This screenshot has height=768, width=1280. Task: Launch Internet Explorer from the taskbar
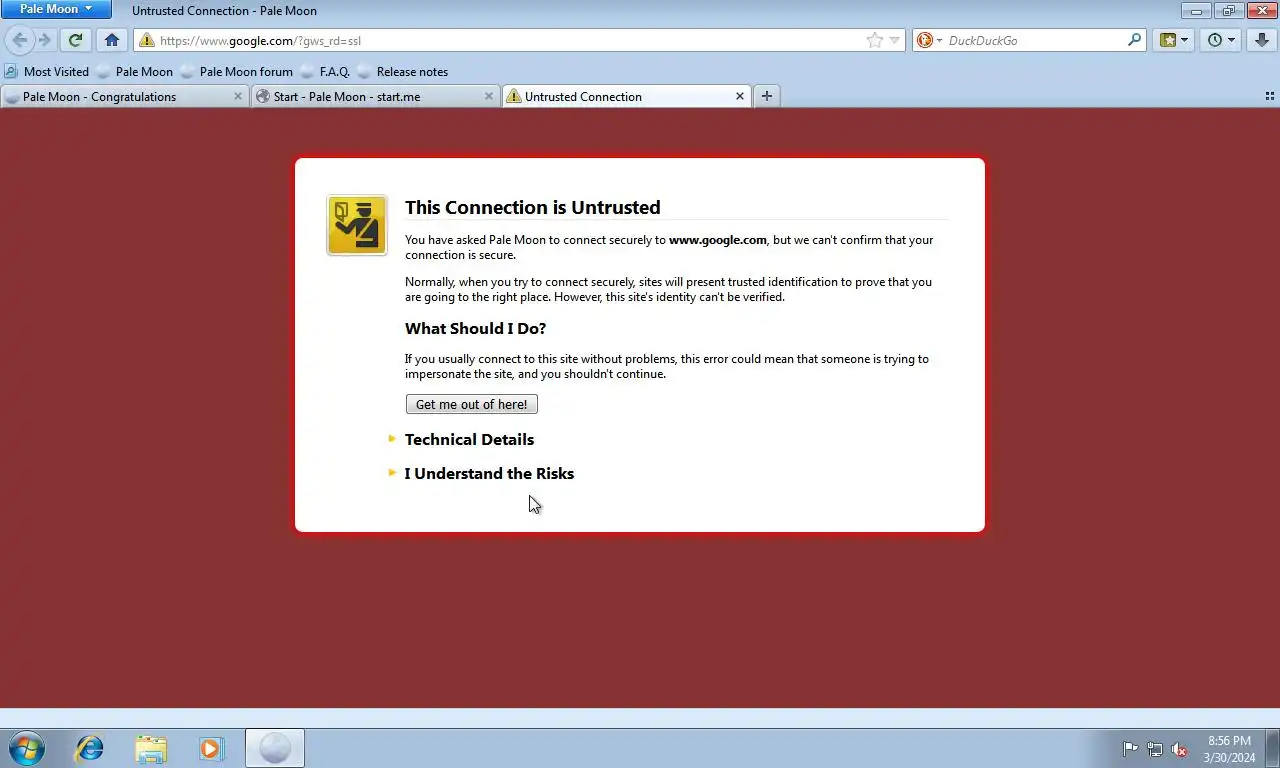pyautogui.click(x=90, y=748)
